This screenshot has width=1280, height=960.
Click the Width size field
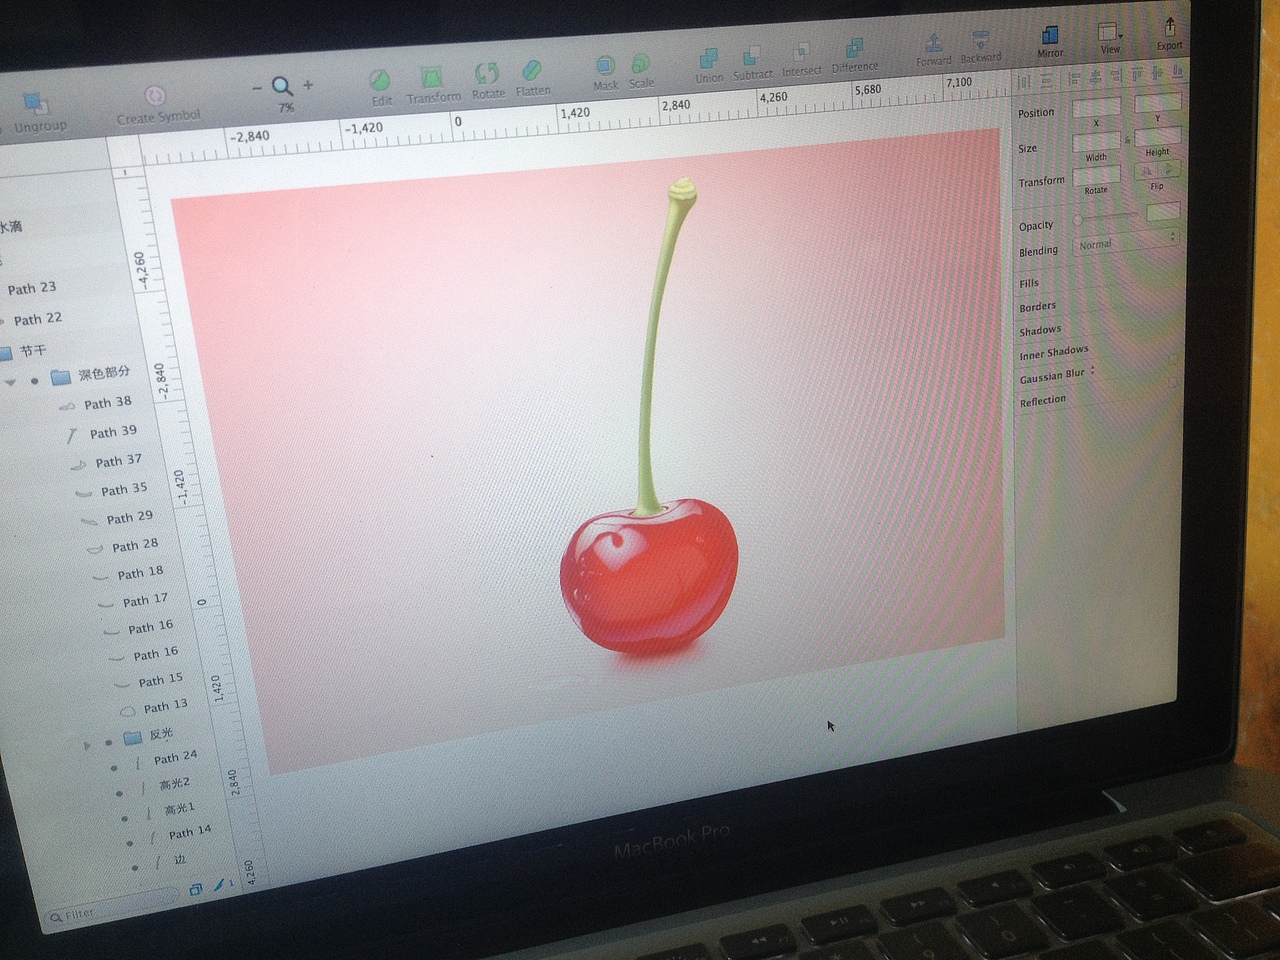[x=1096, y=142]
